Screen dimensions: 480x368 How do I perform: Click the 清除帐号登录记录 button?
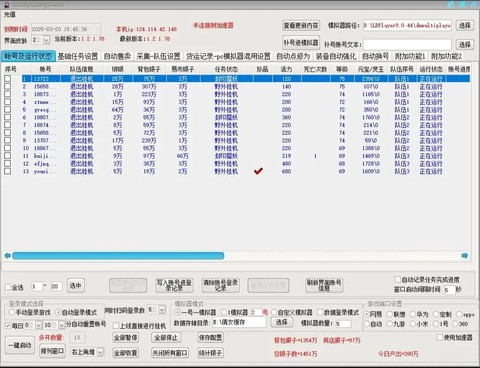point(221,285)
